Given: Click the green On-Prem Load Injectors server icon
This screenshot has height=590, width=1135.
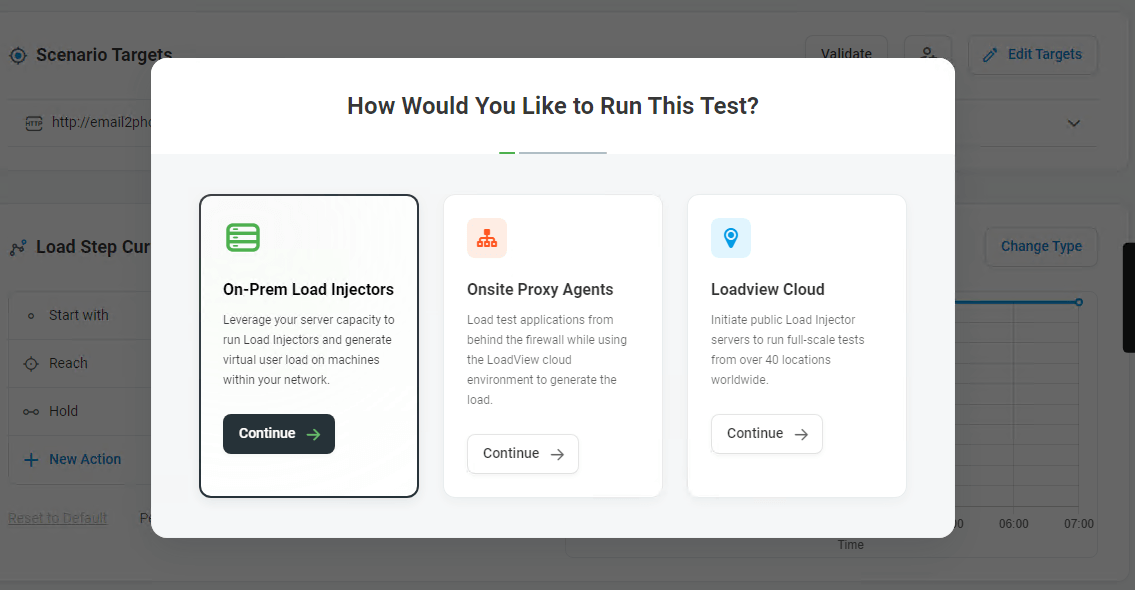Looking at the screenshot, I should click(242, 237).
